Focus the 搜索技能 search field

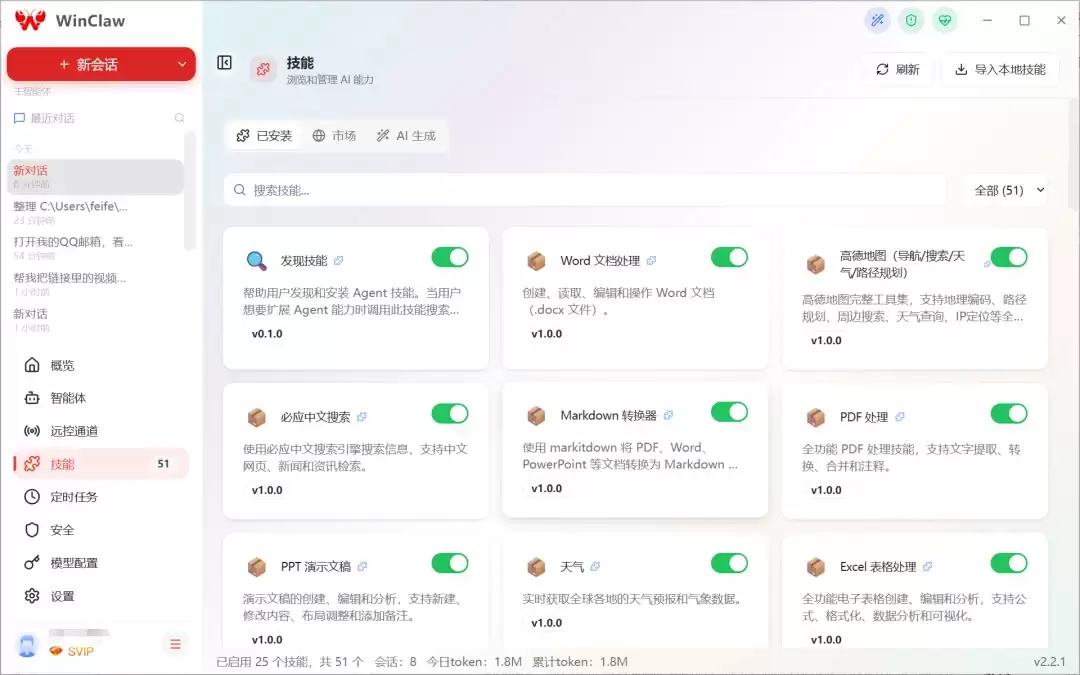click(585, 190)
